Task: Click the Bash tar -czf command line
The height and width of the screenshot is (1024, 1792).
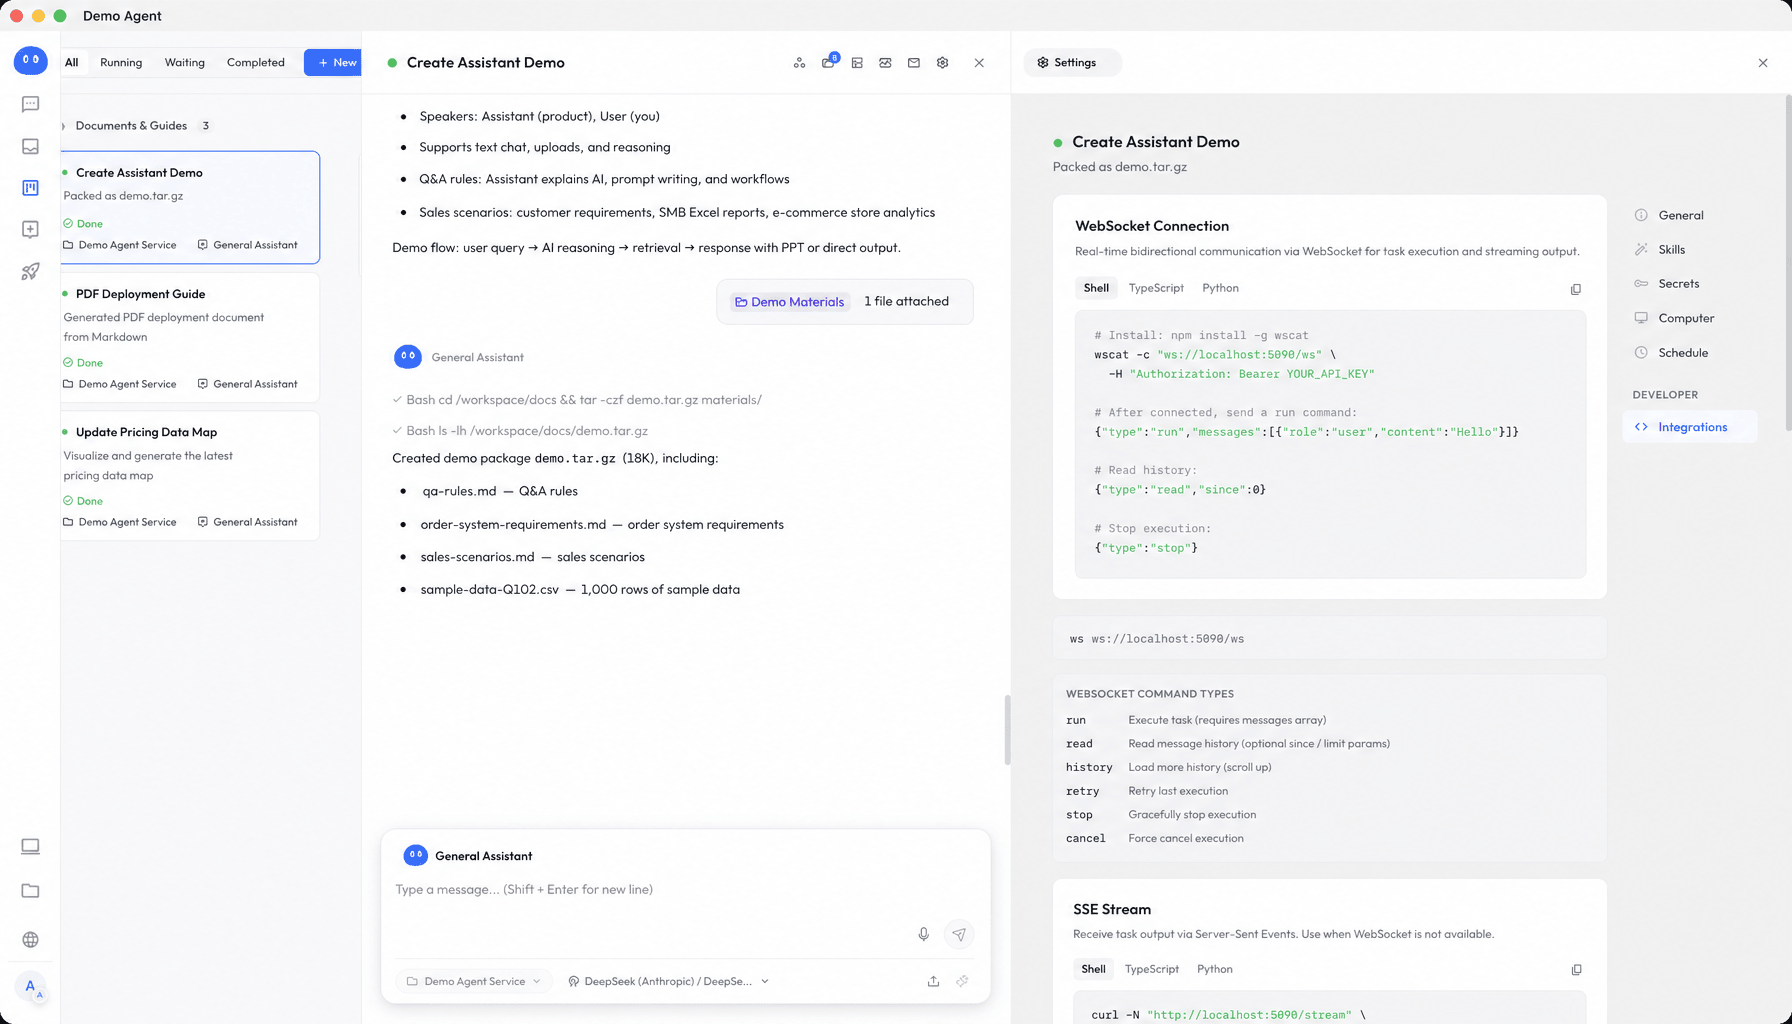Action: [577, 400]
